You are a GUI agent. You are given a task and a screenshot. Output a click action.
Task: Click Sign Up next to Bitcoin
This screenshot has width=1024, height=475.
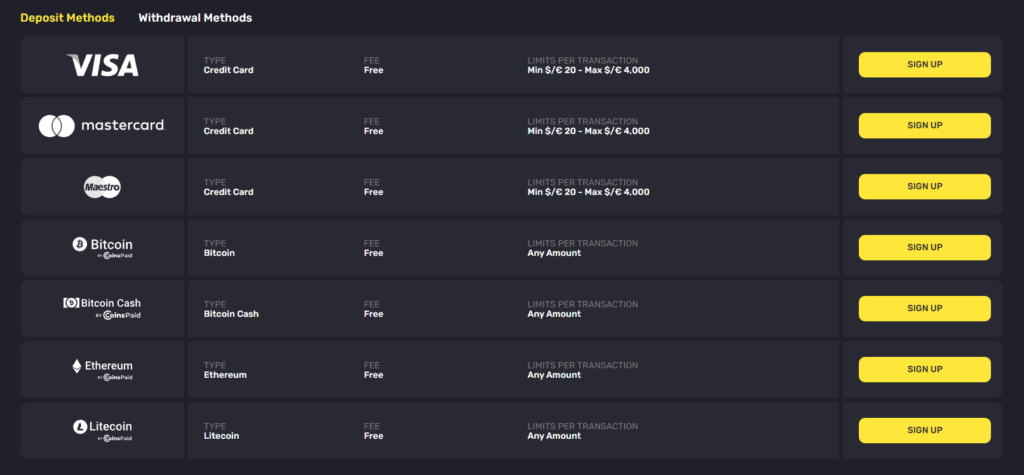click(x=924, y=248)
